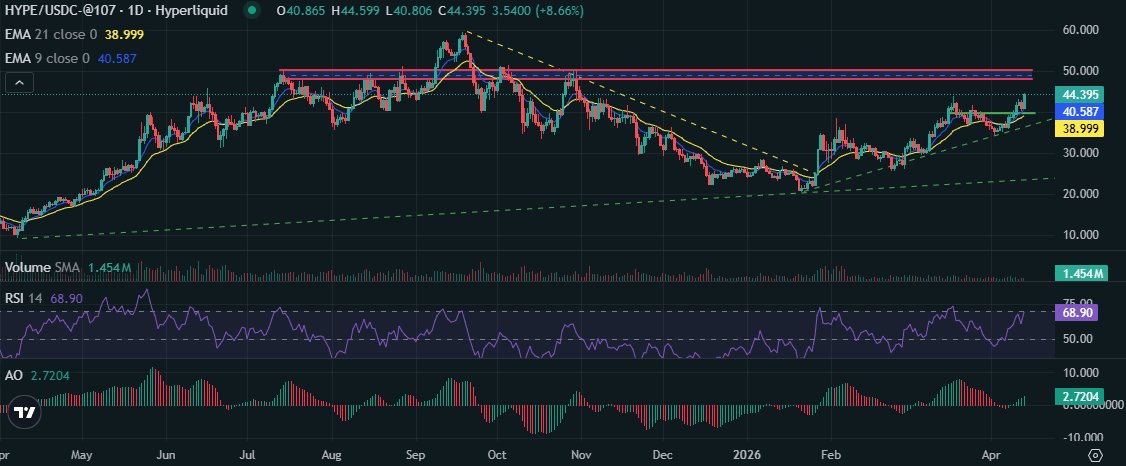The image size is (1126, 466).
Task: Click the Apr date label at right end of time axis
Action: (x=991, y=455)
